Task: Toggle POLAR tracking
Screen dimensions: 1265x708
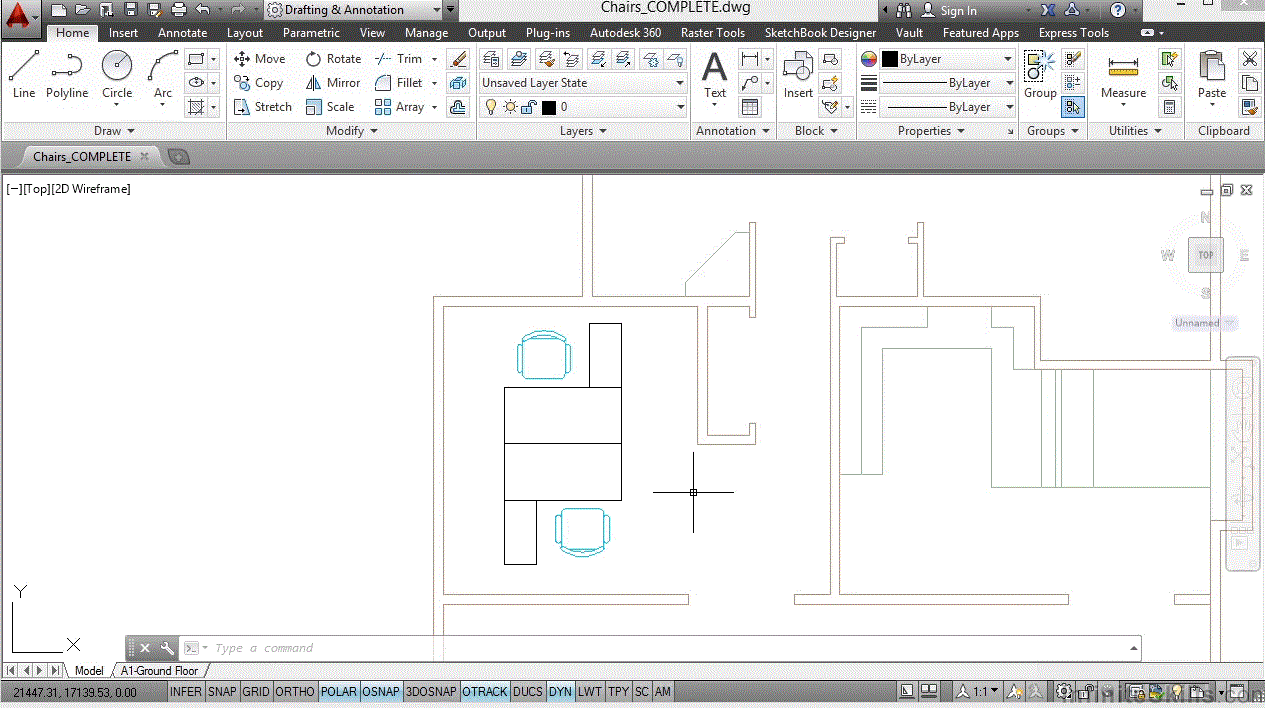Action: pyautogui.click(x=339, y=691)
